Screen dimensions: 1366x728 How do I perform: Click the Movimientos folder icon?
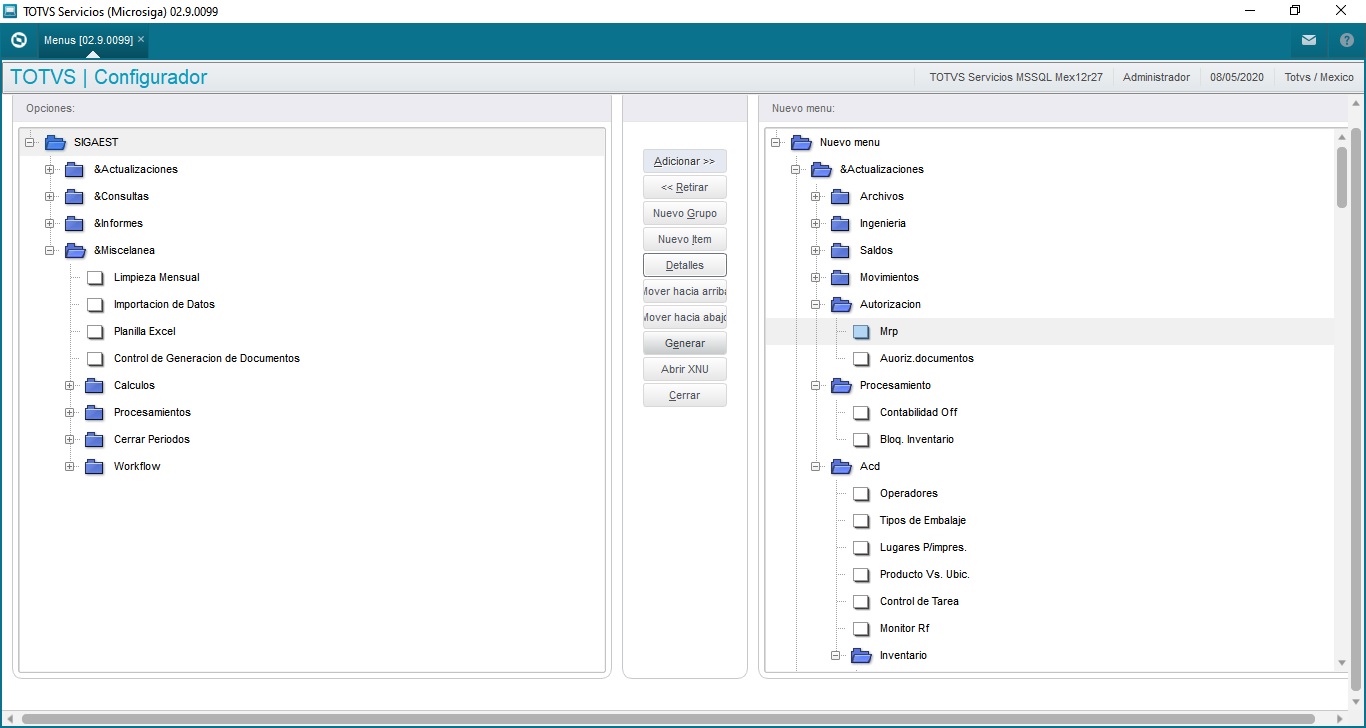840,277
